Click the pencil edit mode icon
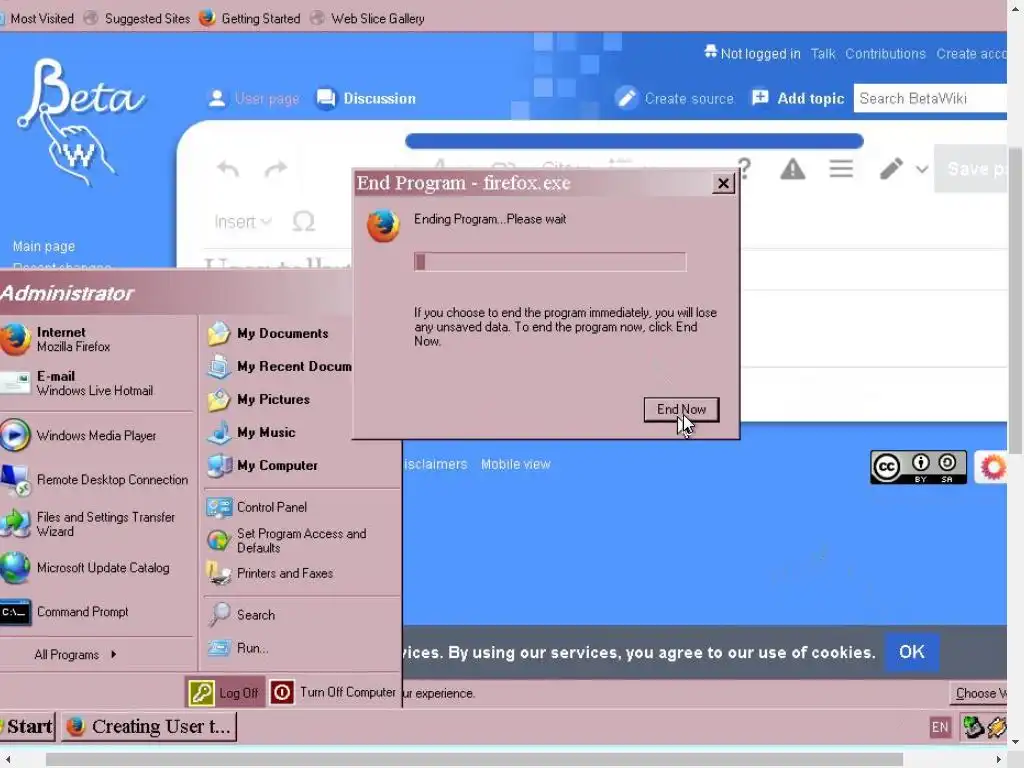This screenshot has width=1024, height=768. point(891,169)
